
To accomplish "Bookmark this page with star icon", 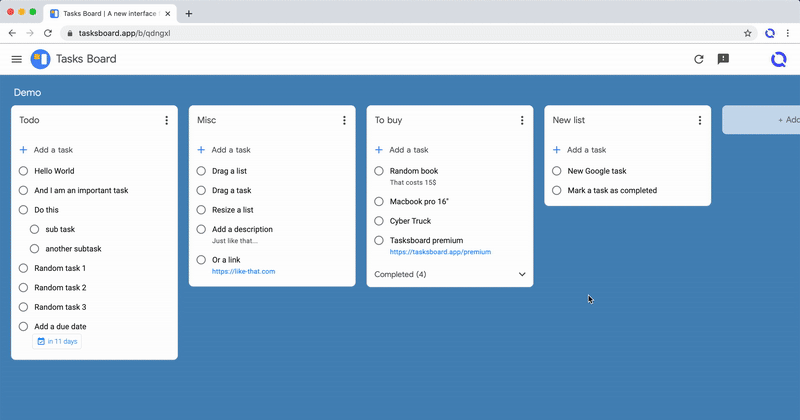I will point(747,33).
